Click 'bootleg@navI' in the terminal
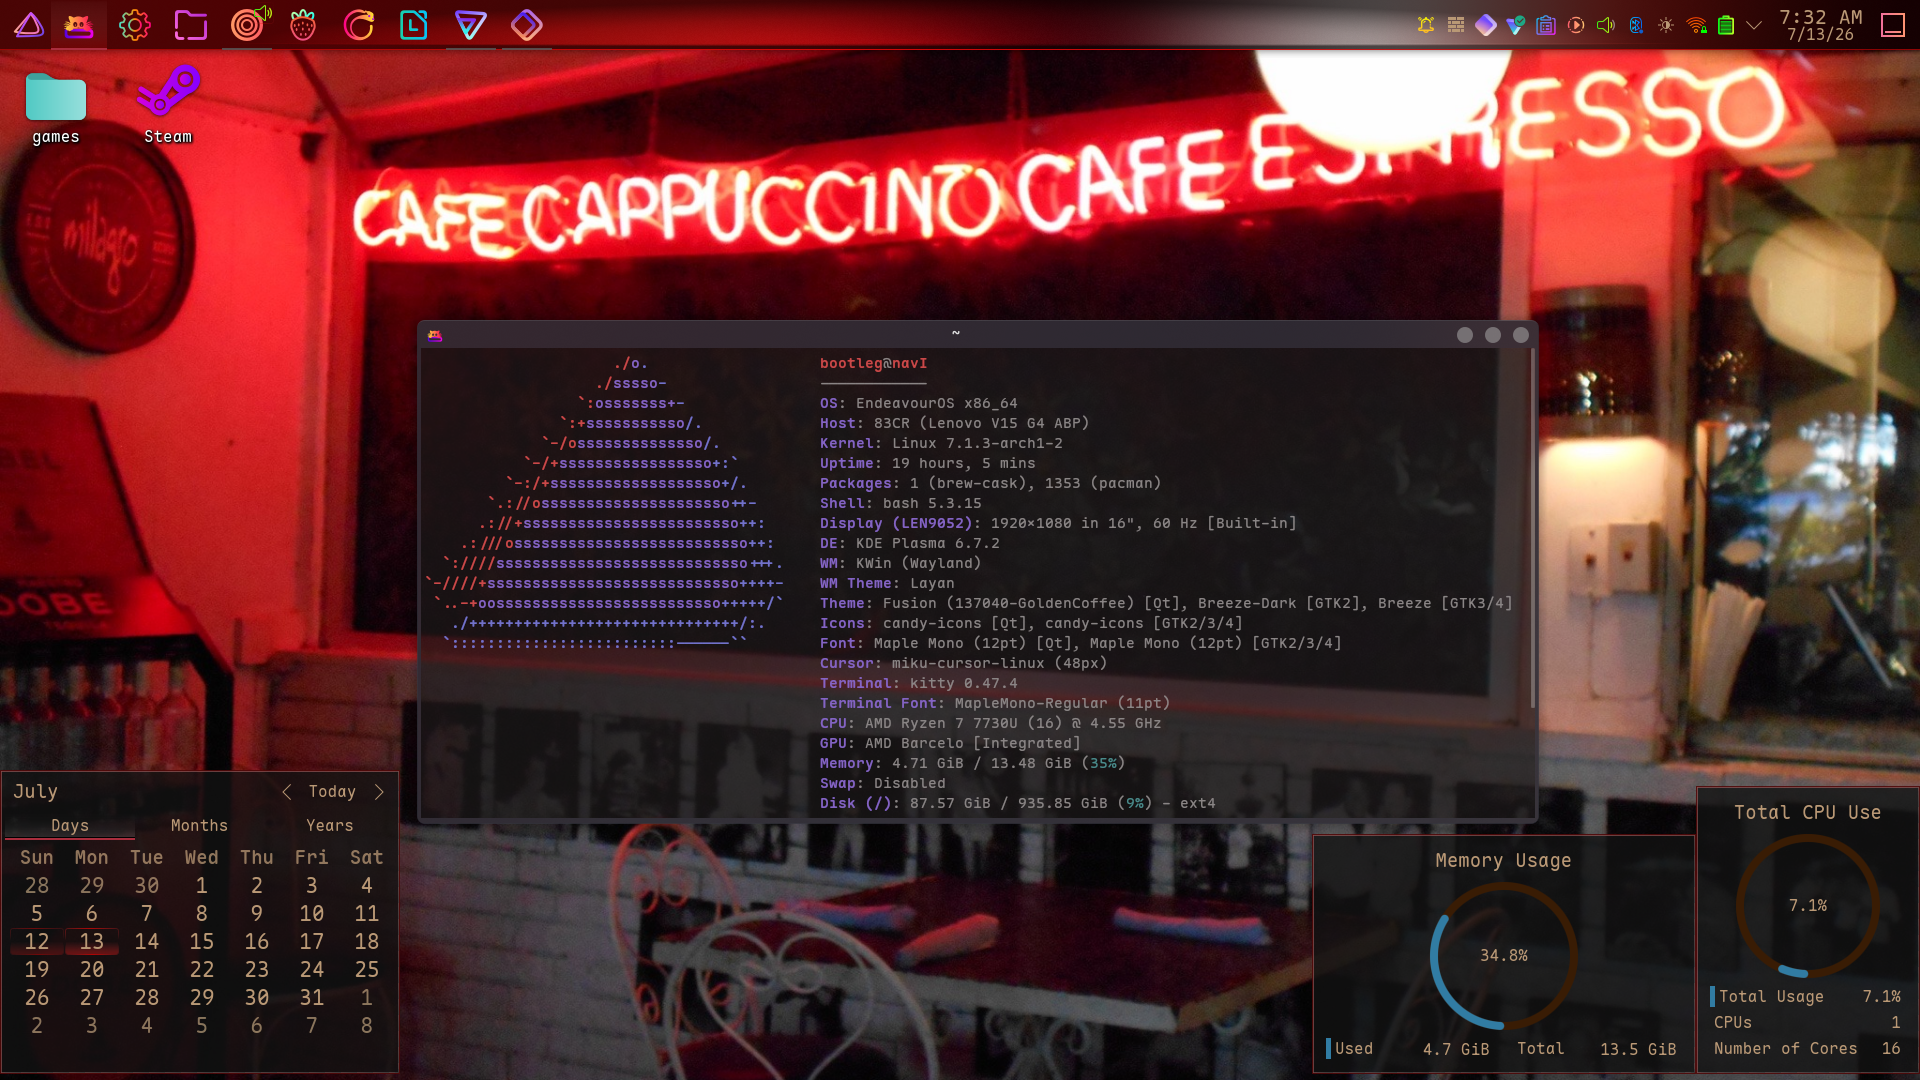The width and height of the screenshot is (1920, 1080). tap(874, 364)
